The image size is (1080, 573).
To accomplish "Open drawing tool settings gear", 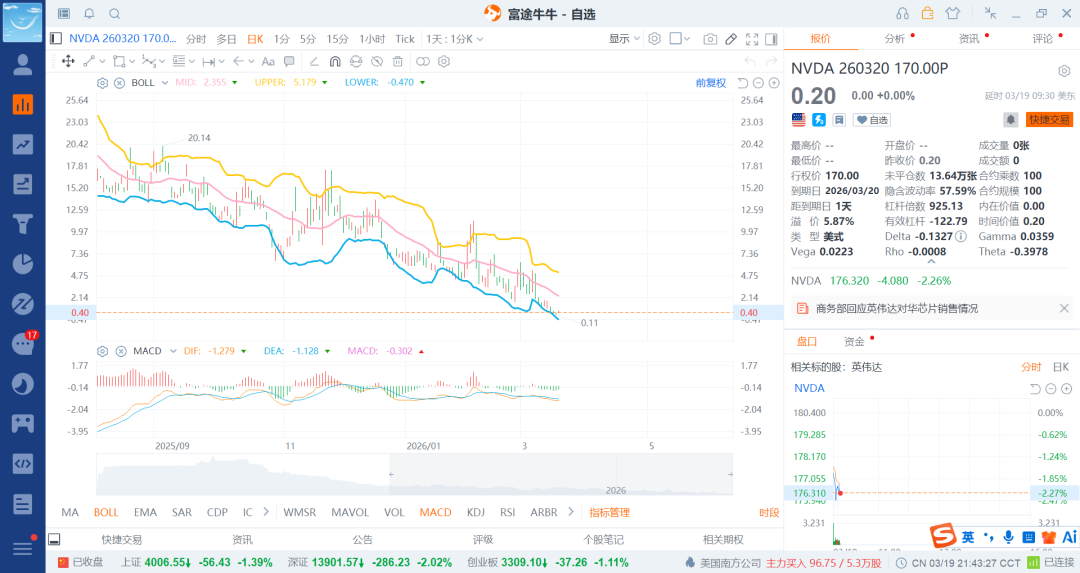I will (x=444, y=61).
